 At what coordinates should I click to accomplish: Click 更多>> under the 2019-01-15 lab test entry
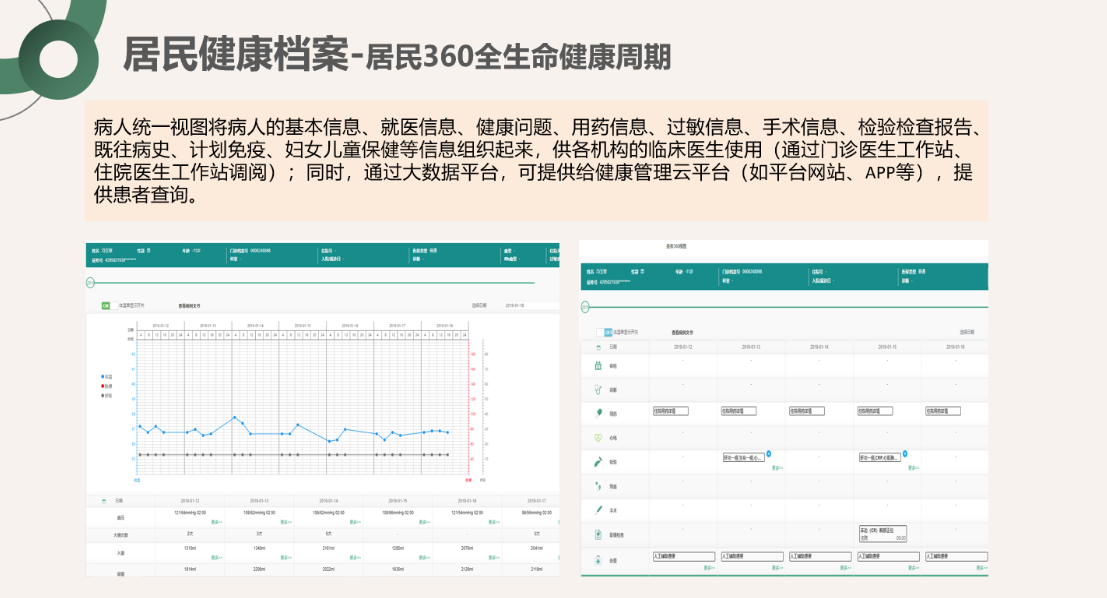pos(914,467)
